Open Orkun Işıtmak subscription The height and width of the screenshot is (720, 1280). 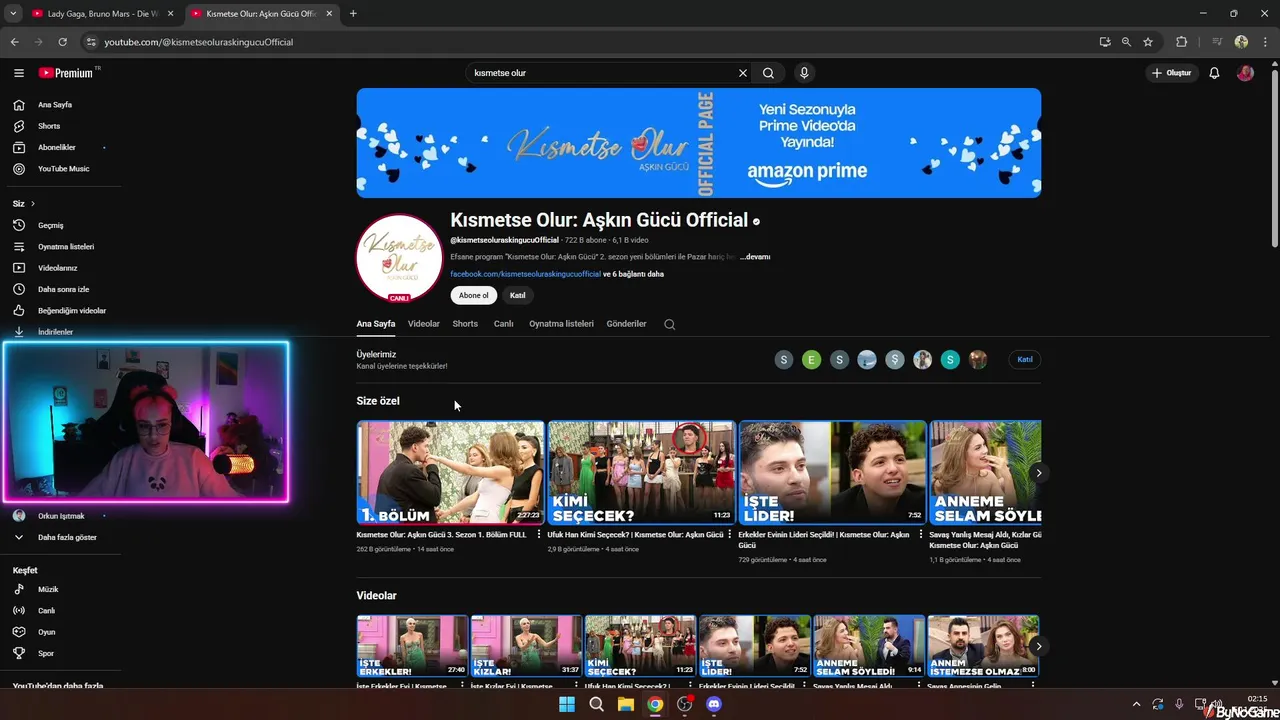(60, 516)
